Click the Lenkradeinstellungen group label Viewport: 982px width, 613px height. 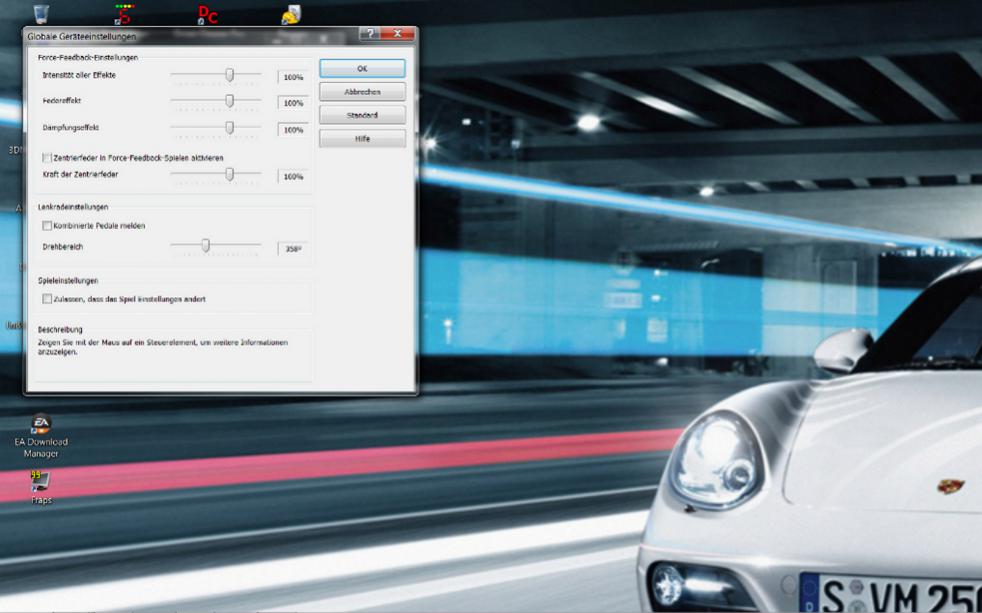[x=73, y=207]
